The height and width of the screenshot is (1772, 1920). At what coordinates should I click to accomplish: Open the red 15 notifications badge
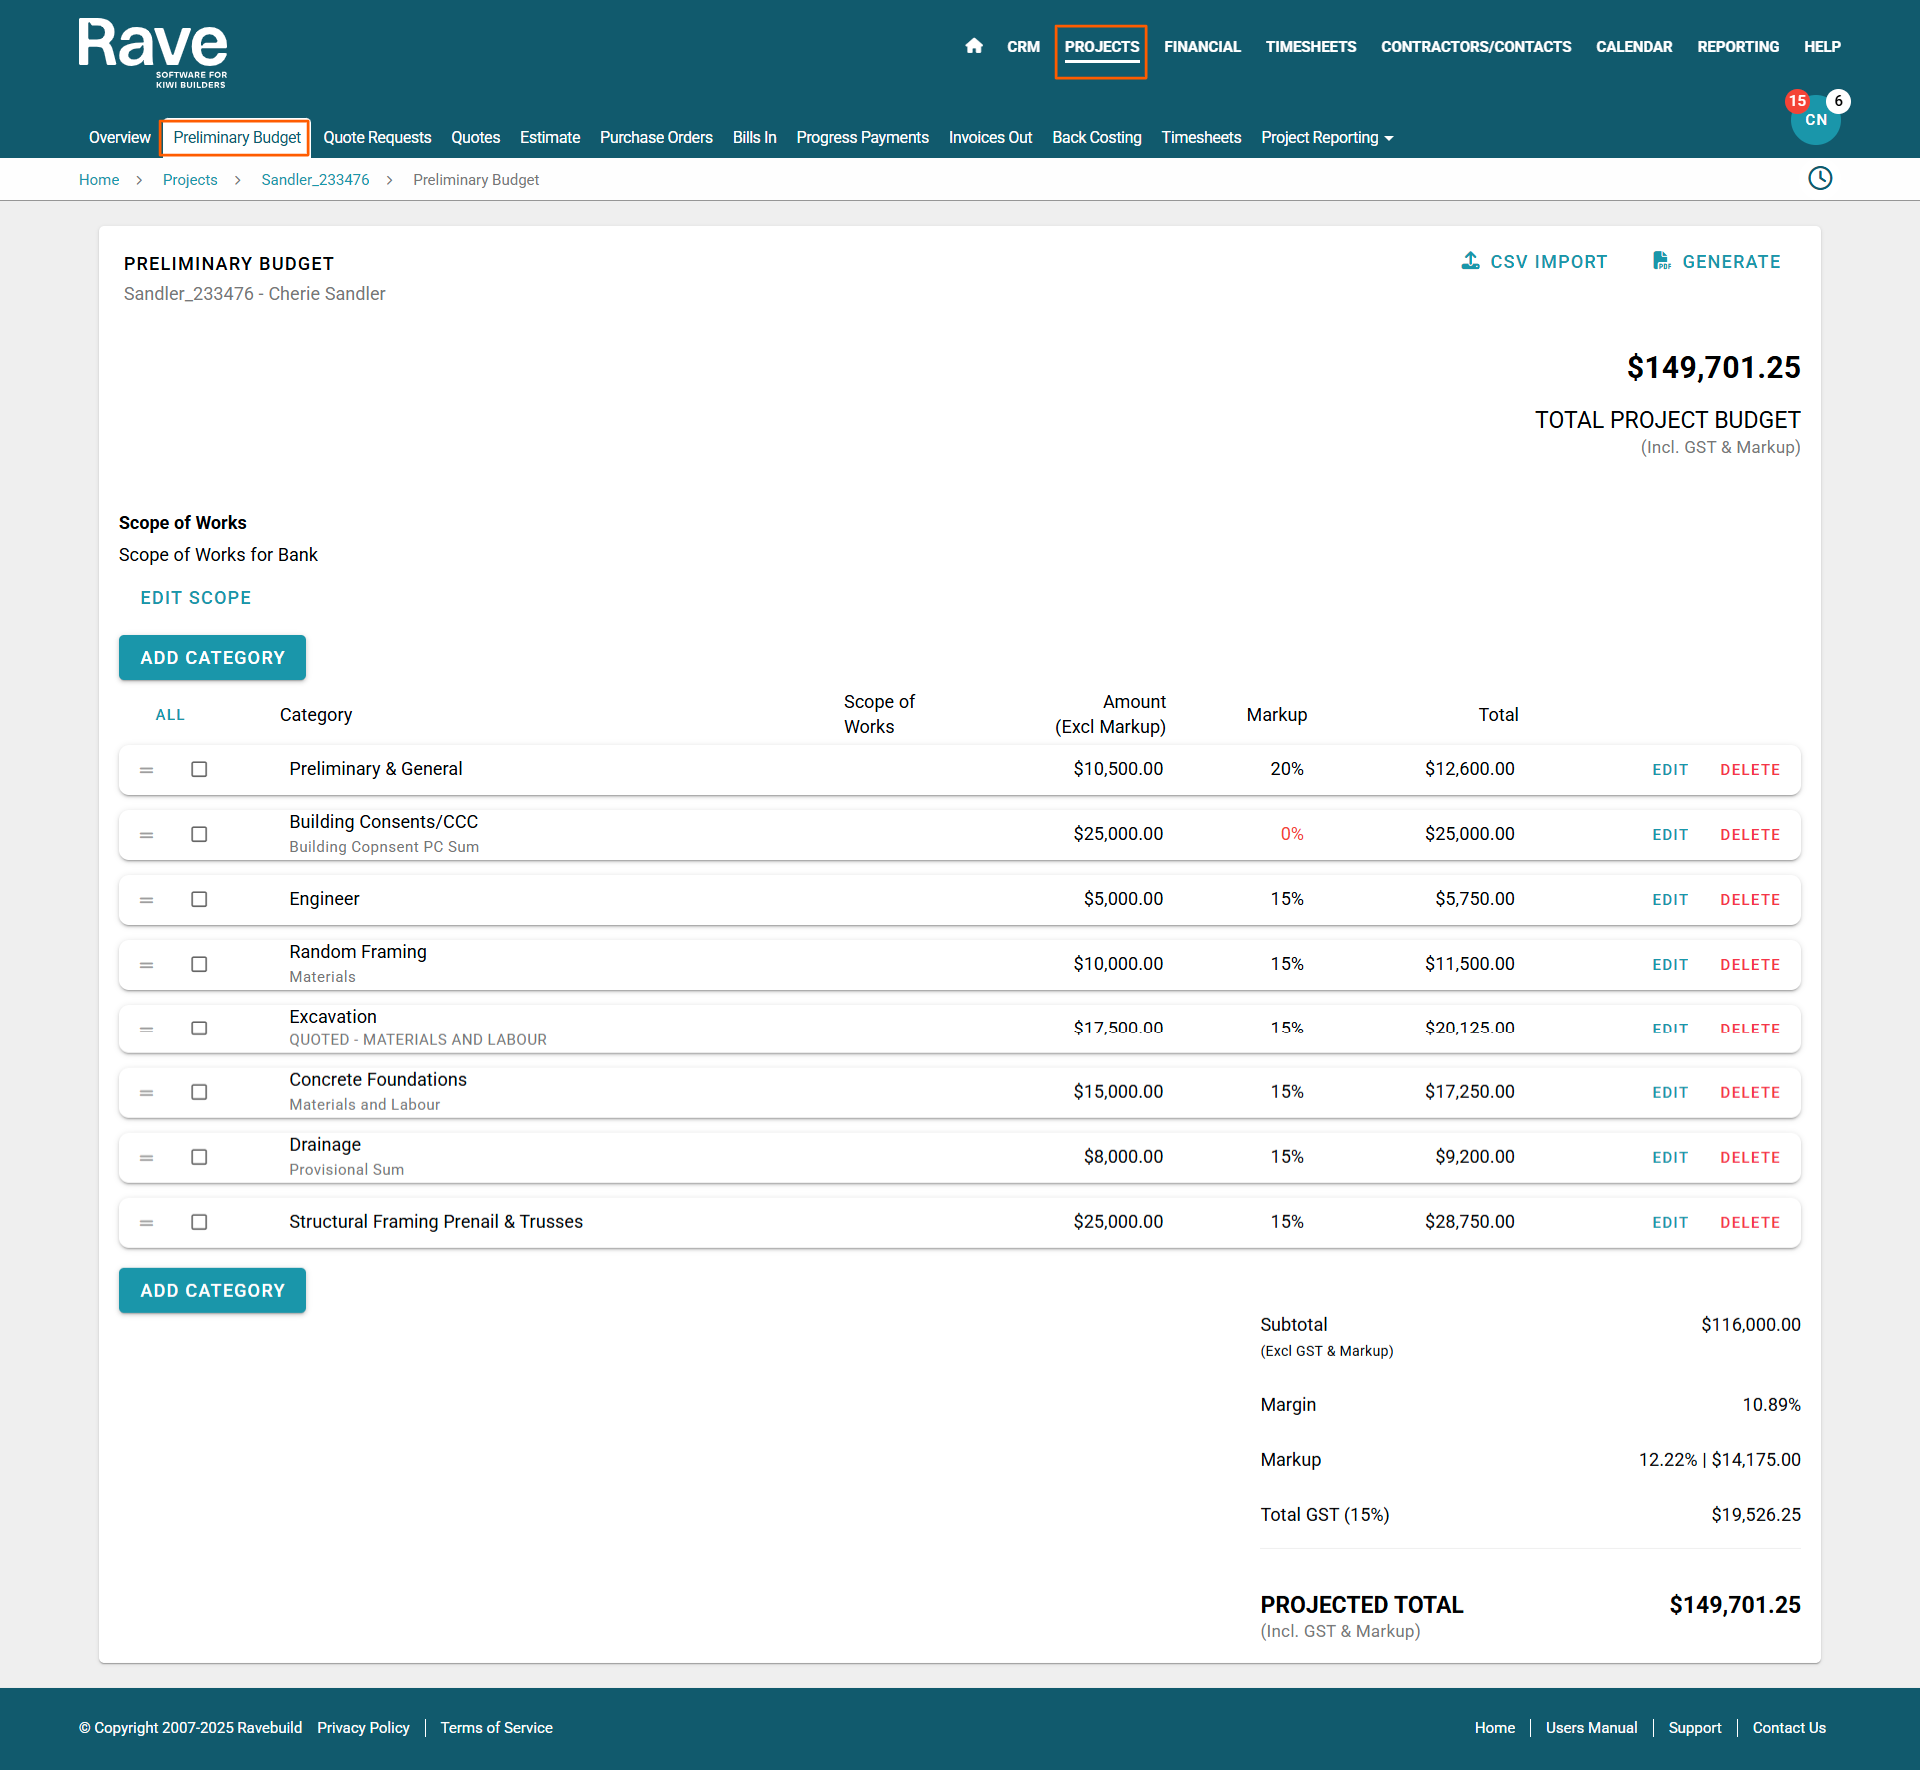point(1797,101)
